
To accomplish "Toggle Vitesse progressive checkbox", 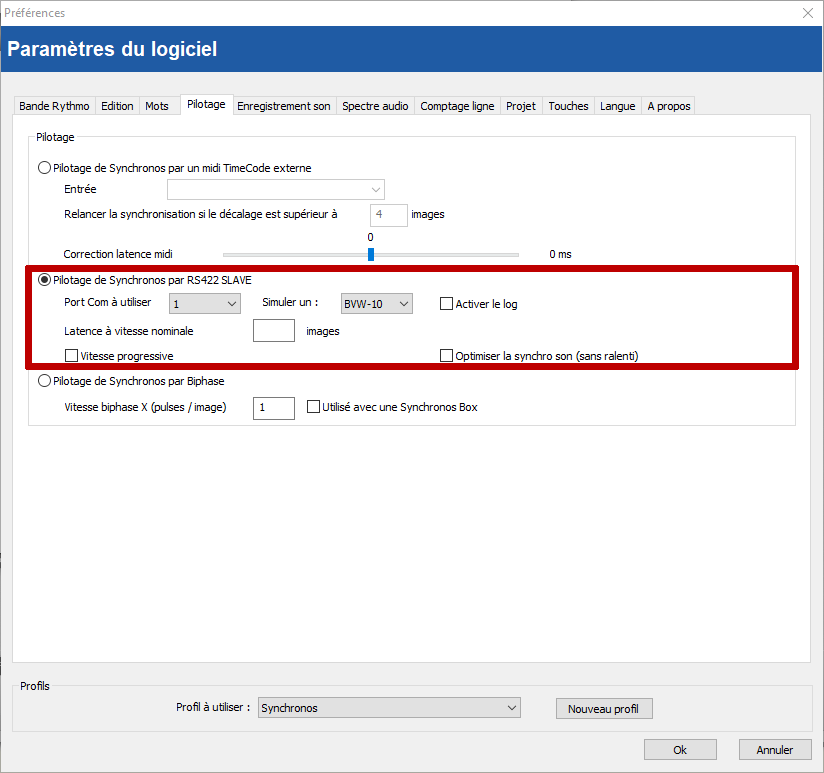I will click(x=71, y=355).
